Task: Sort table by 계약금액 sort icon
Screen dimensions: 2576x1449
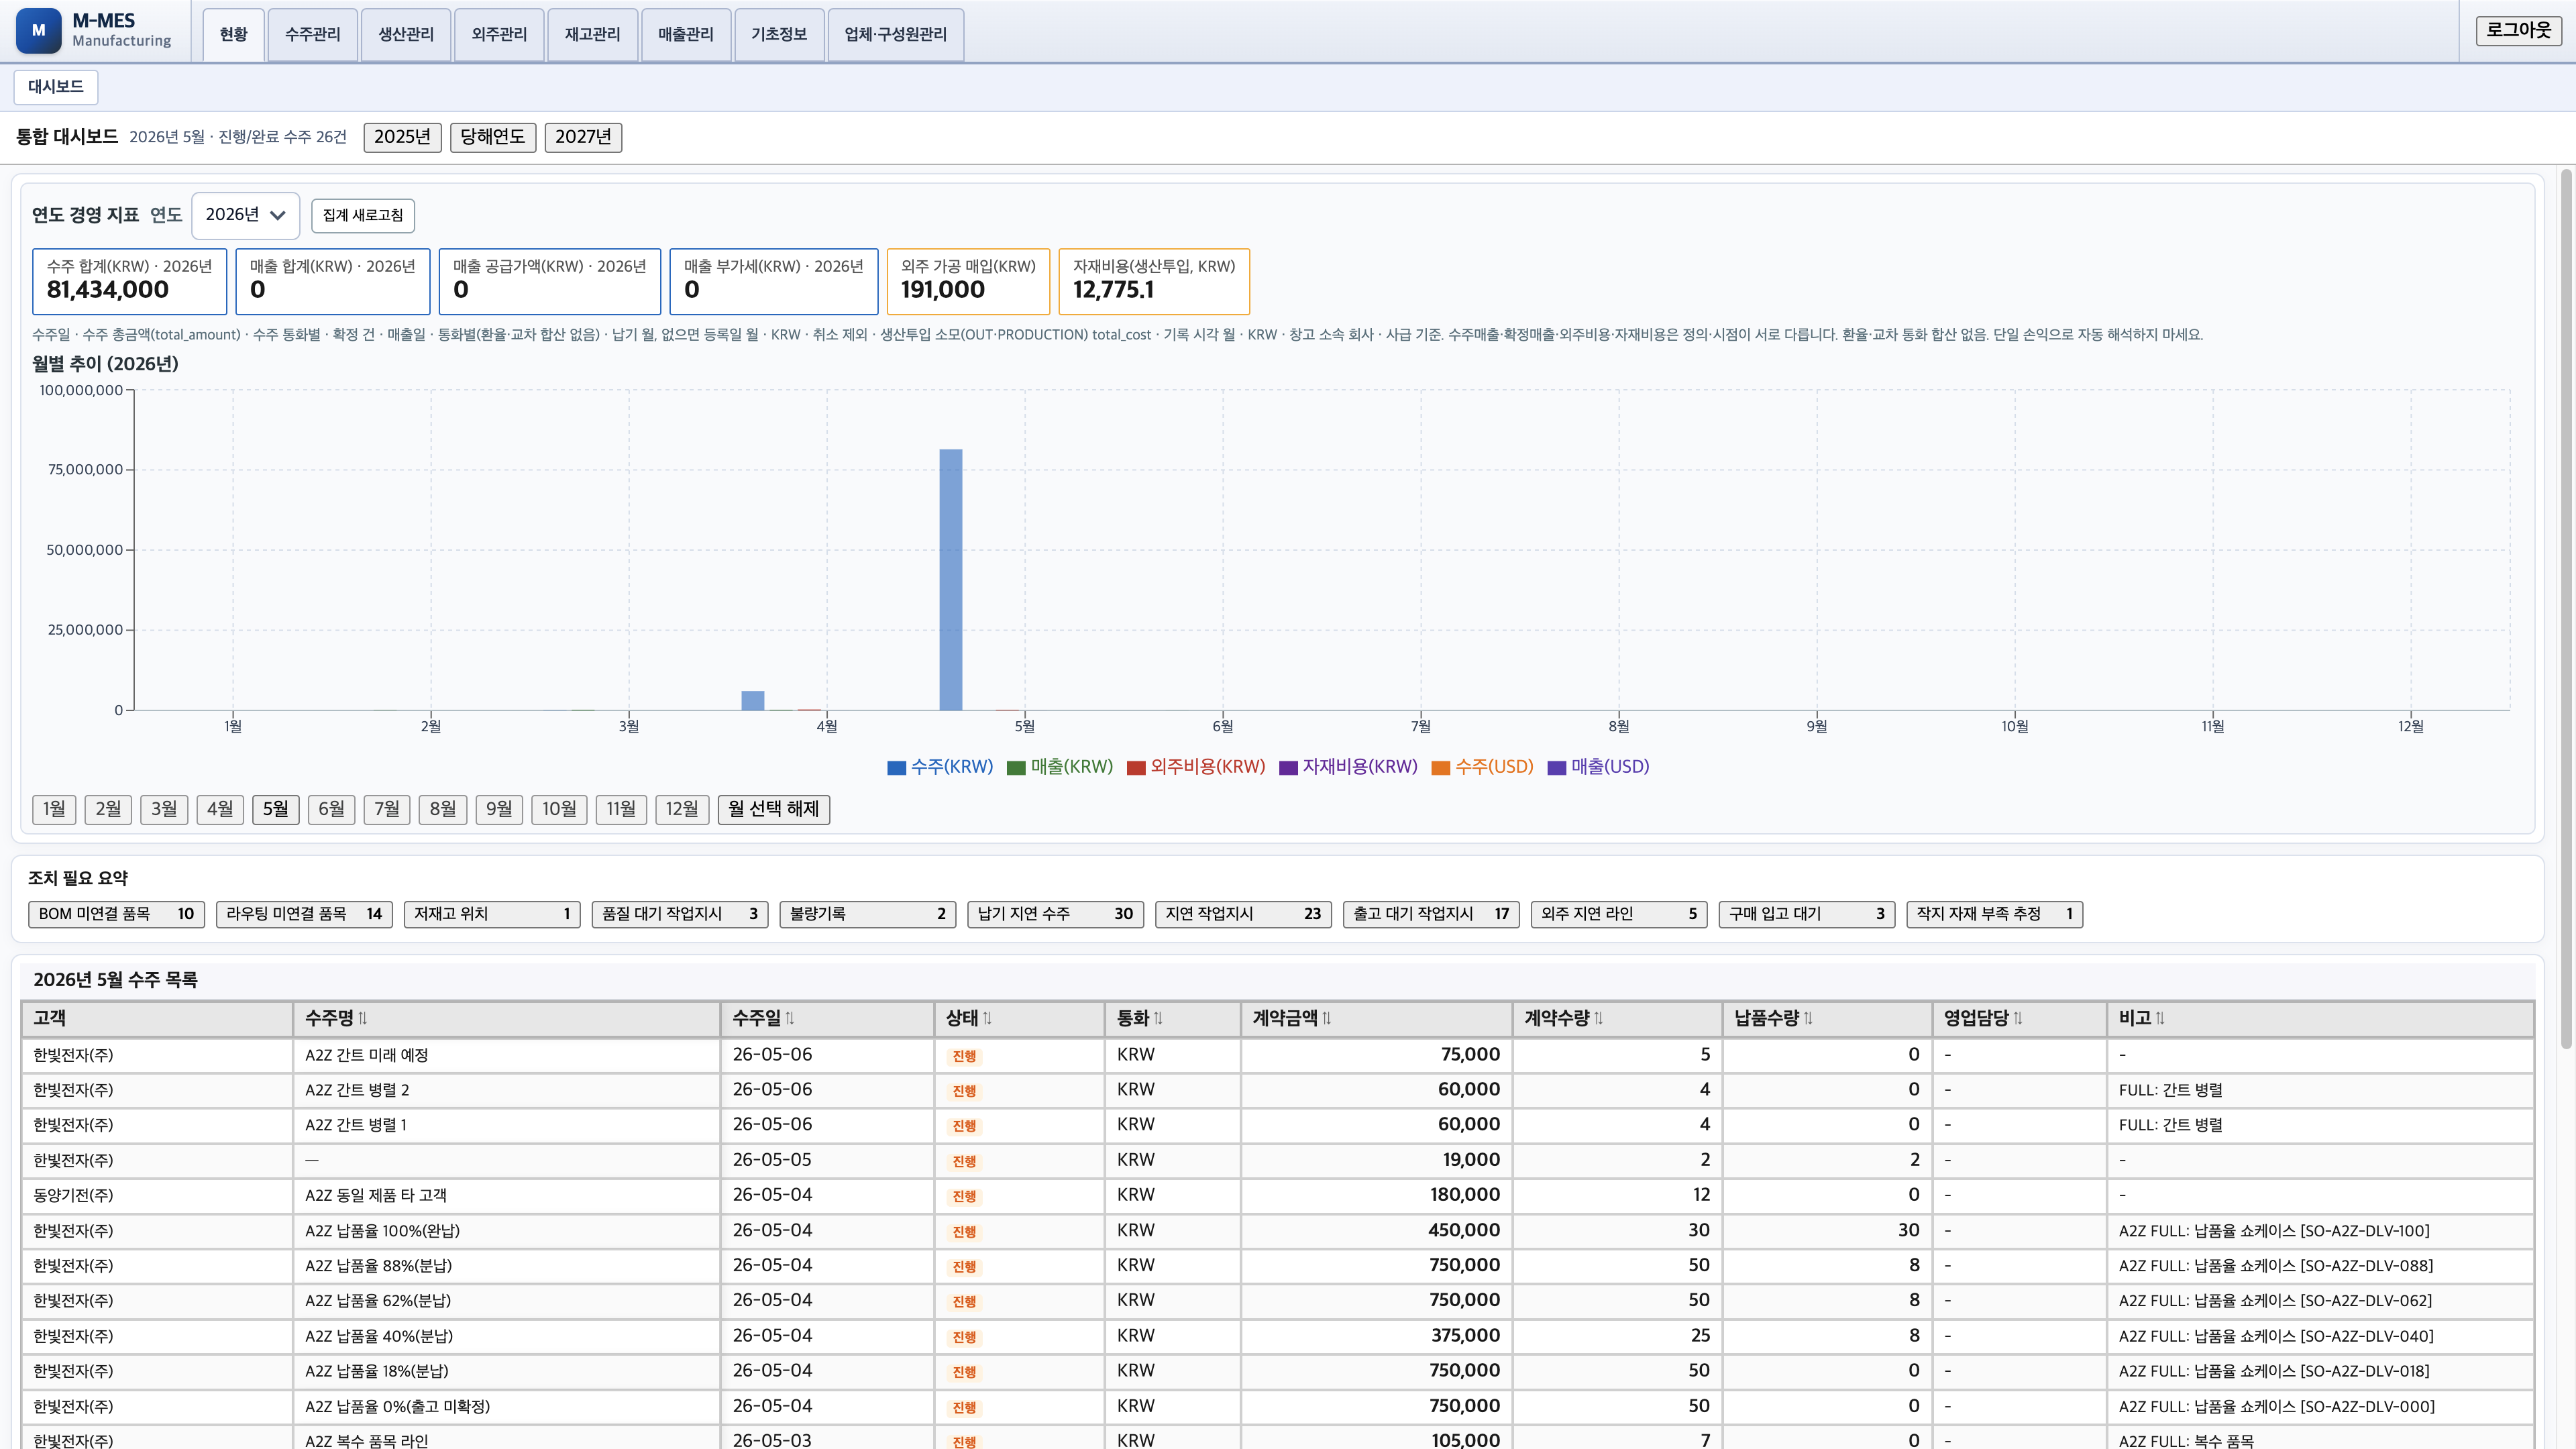Action: coord(1327,1018)
